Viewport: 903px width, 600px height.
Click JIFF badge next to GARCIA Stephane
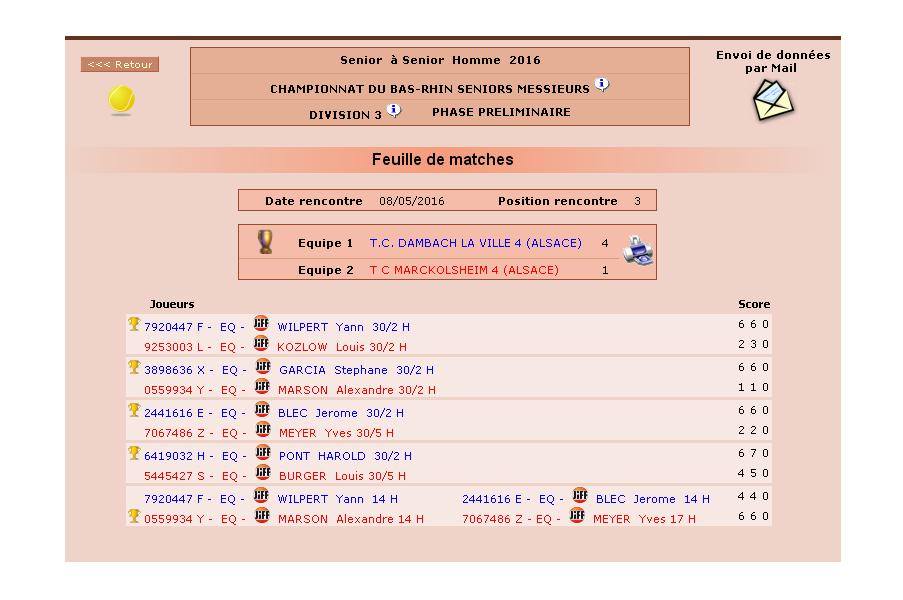[263, 366]
